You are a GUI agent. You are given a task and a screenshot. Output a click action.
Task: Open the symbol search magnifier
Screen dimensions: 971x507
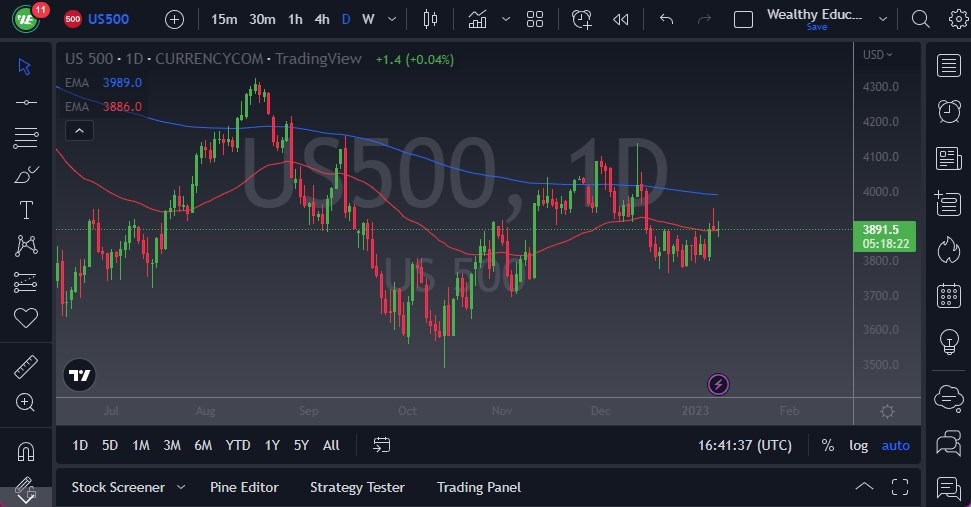(921, 19)
